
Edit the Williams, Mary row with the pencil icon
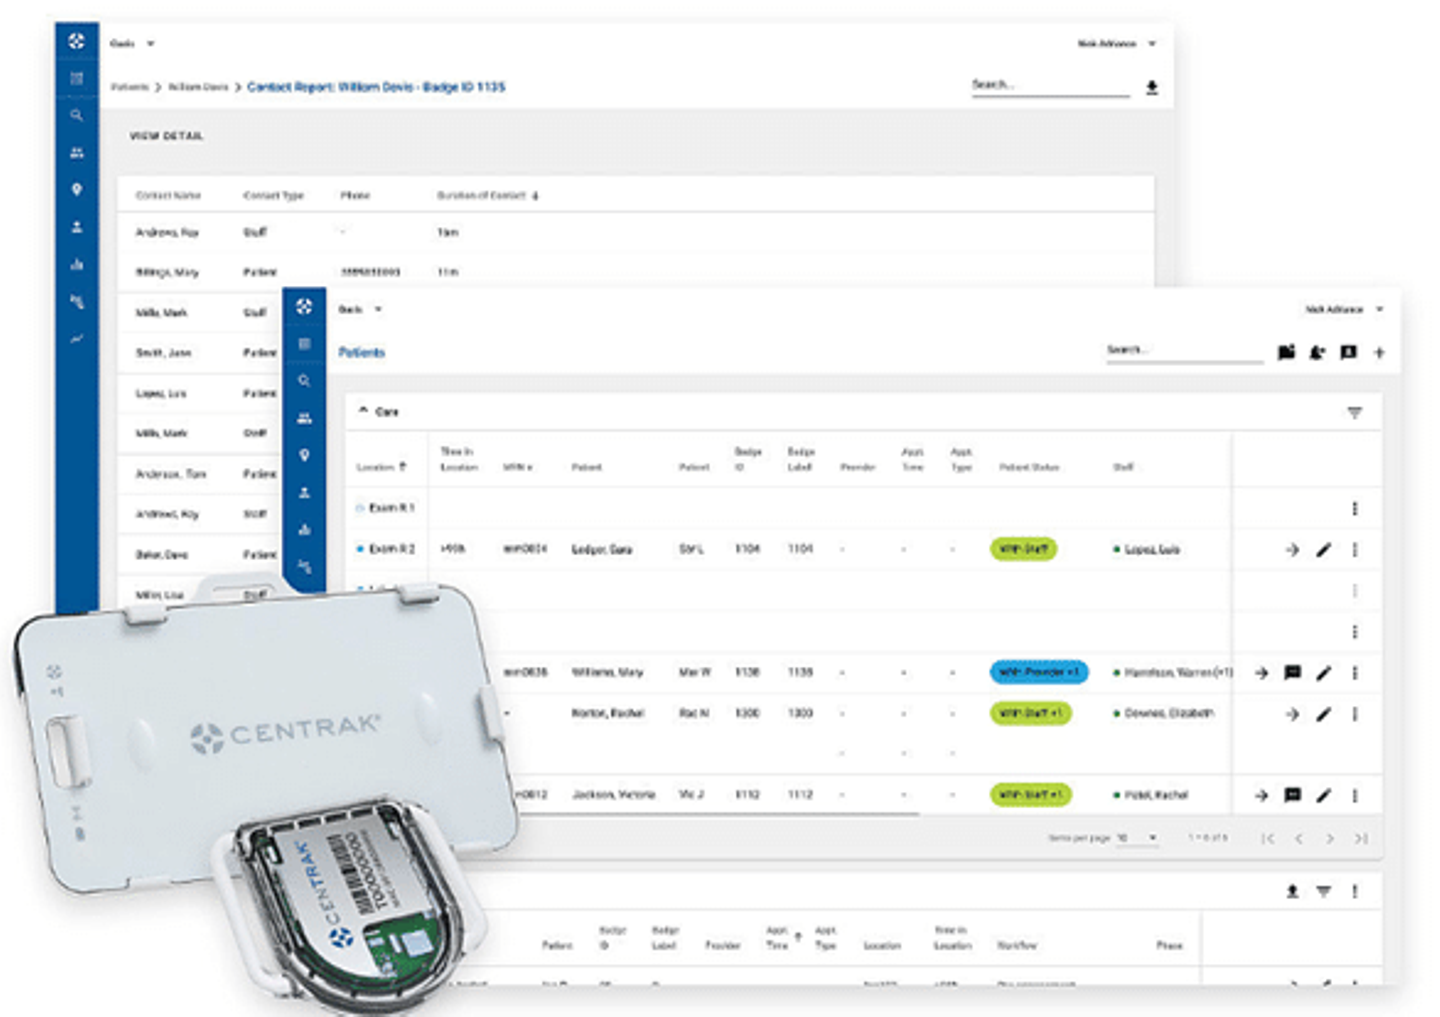click(1323, 673)
